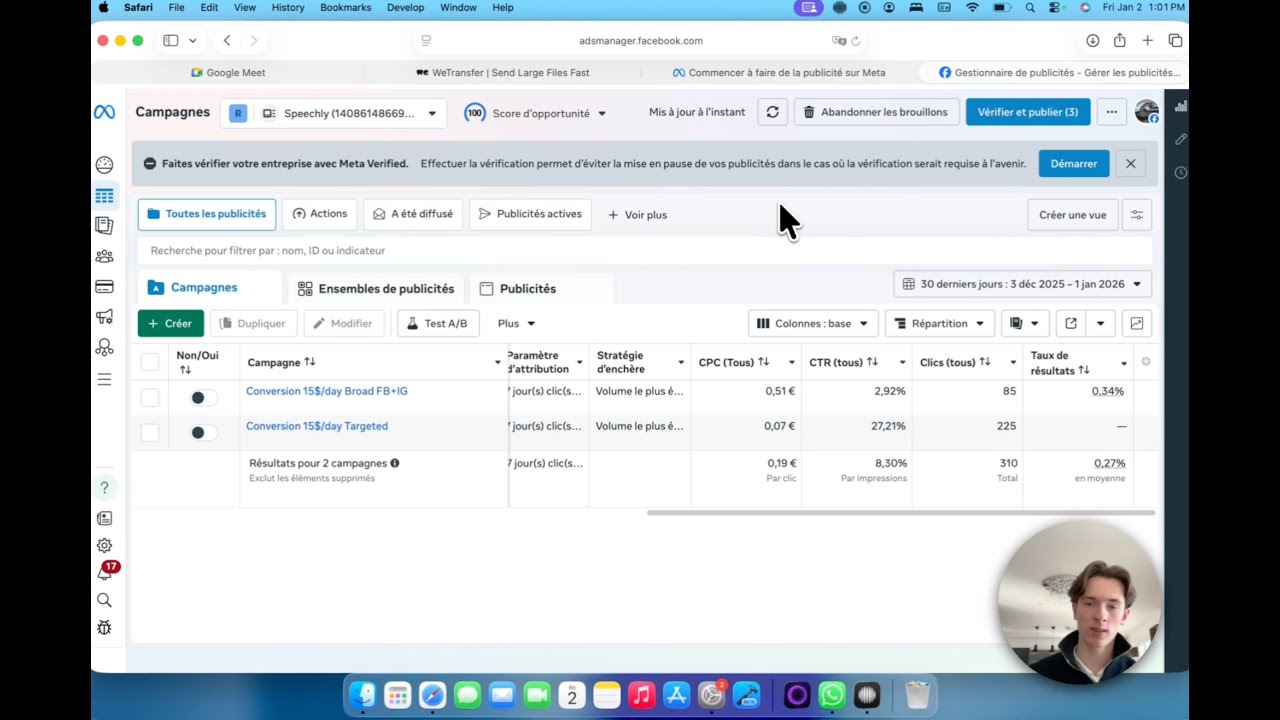The width and height of the screenshot is (1280, 720).
Task: Open the search magnifier icon in sidebar
Action: (x=104, y=600)
